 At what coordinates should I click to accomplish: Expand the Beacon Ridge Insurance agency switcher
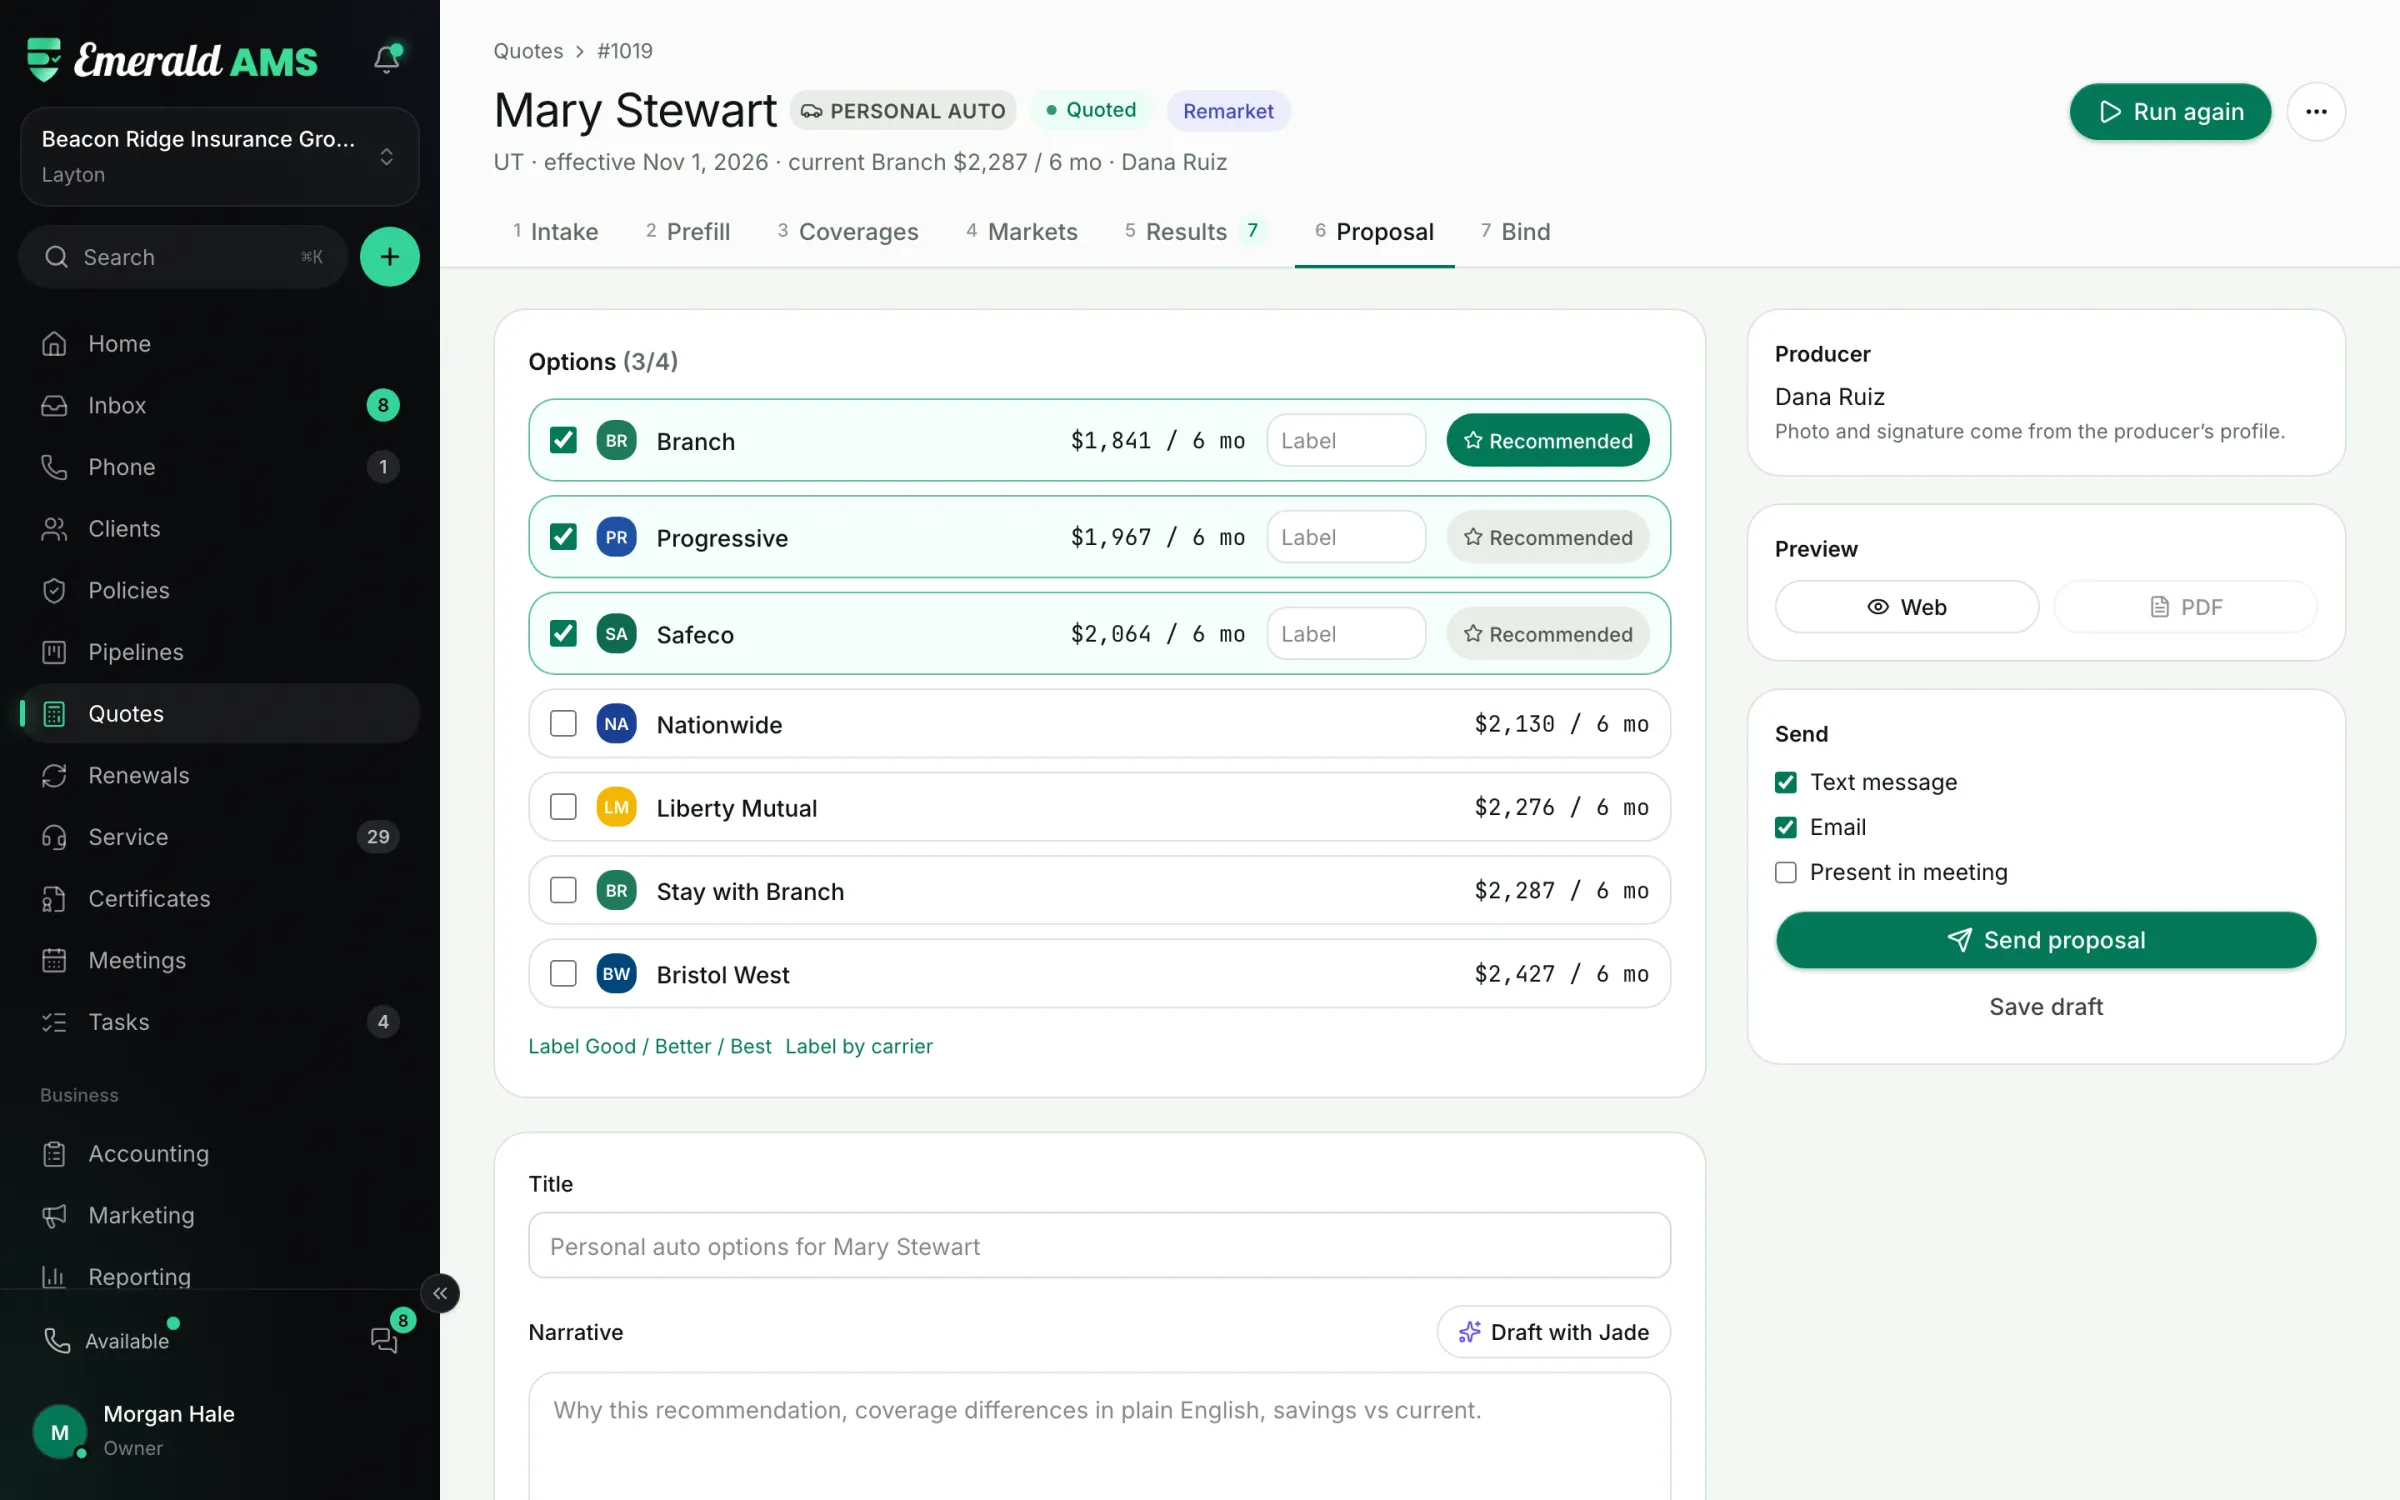(219, 156)
